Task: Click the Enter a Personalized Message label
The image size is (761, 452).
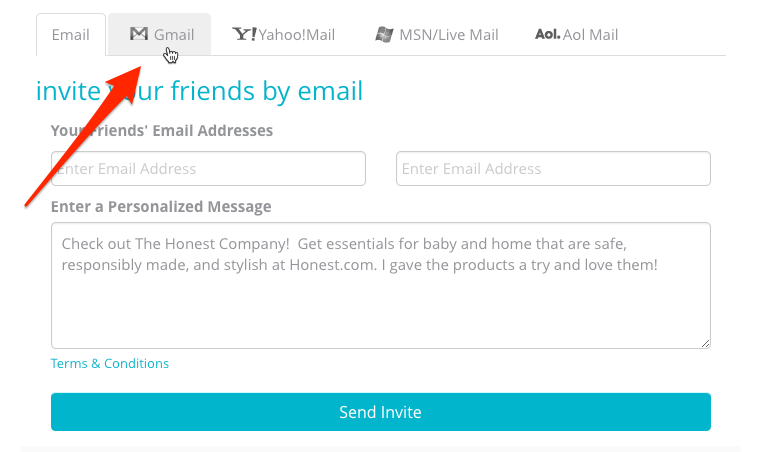Action: point(161,206)
